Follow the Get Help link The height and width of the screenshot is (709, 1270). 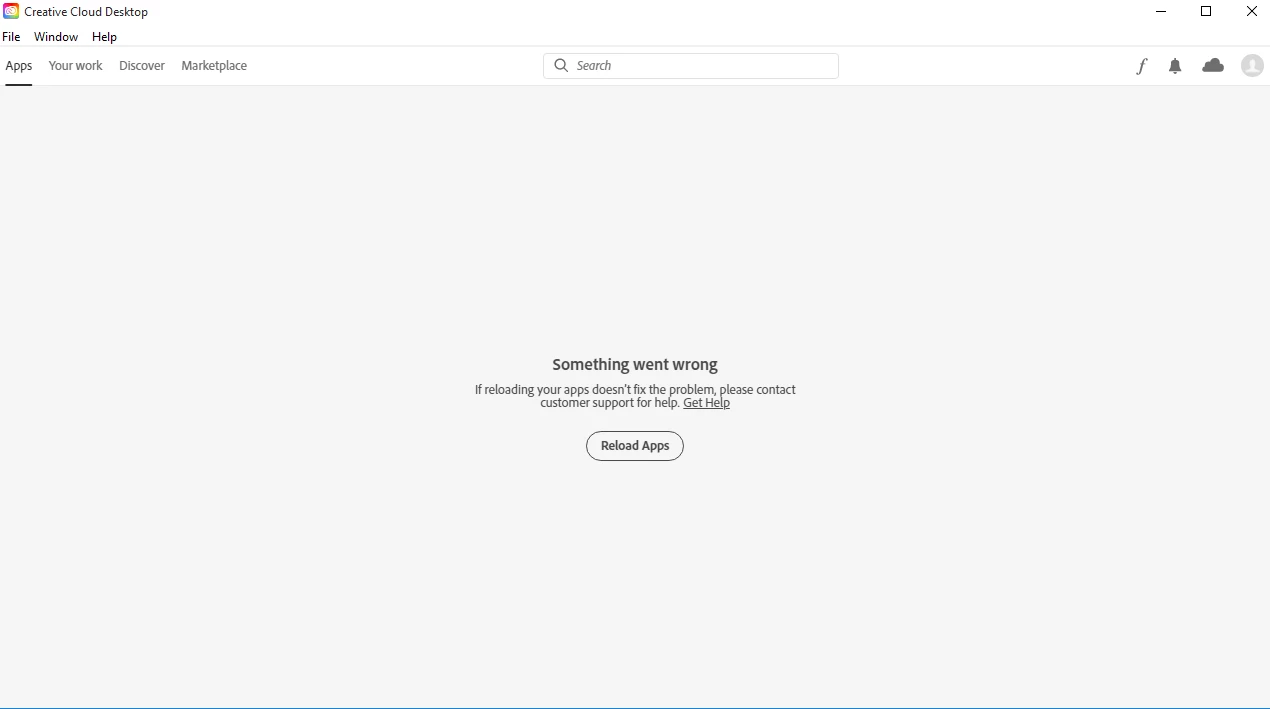(x=706, y=403)
